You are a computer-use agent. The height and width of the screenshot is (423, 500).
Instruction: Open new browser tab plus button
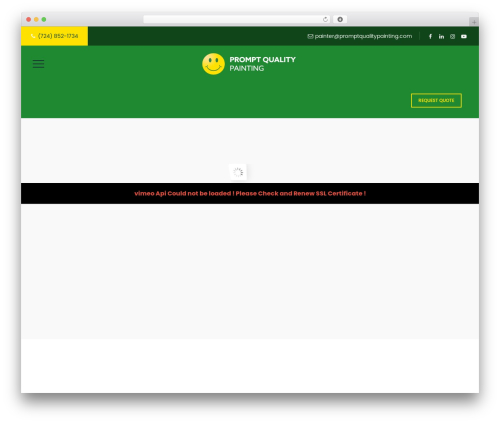pyautogui.click(x=474, y=22)
